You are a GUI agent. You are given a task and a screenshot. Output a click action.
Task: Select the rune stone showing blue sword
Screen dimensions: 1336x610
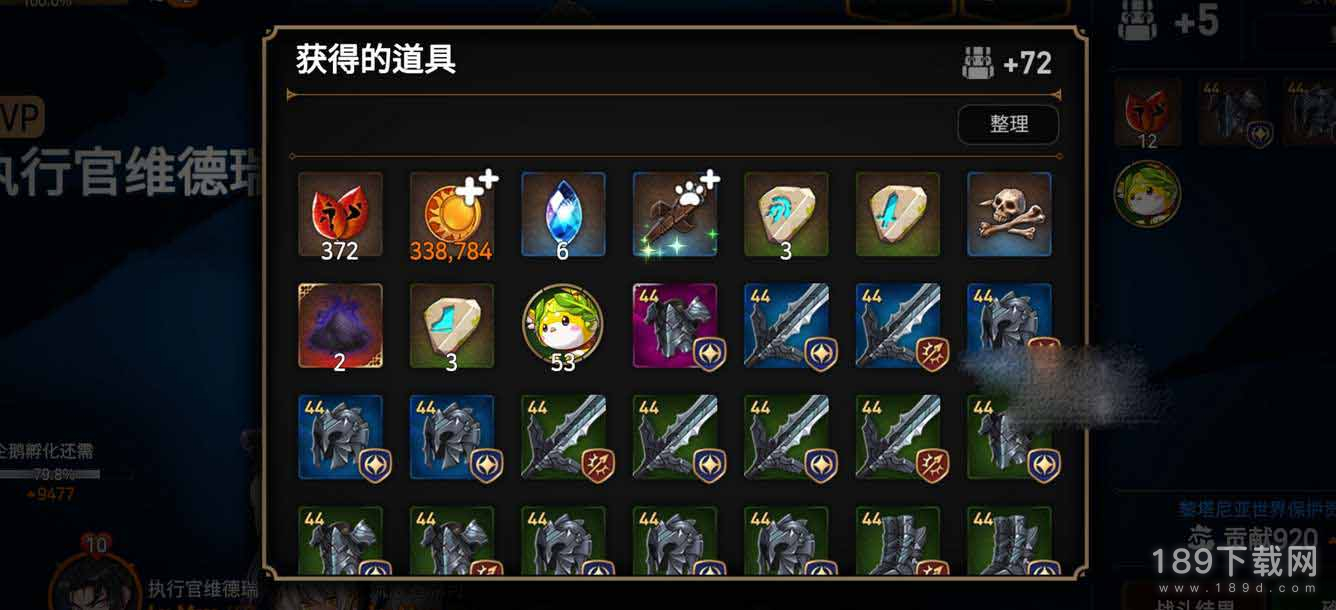click(x=898, y=215)
